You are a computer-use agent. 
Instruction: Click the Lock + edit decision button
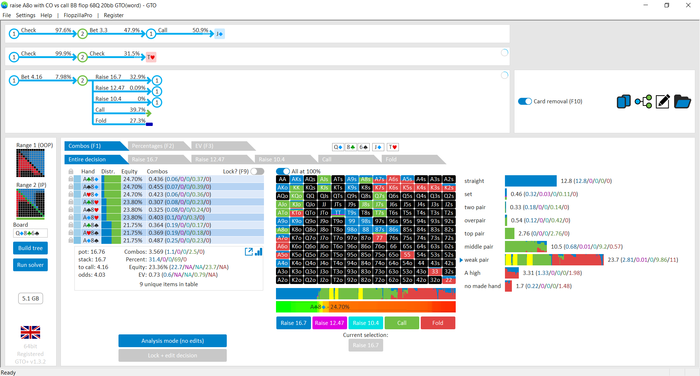172,355
